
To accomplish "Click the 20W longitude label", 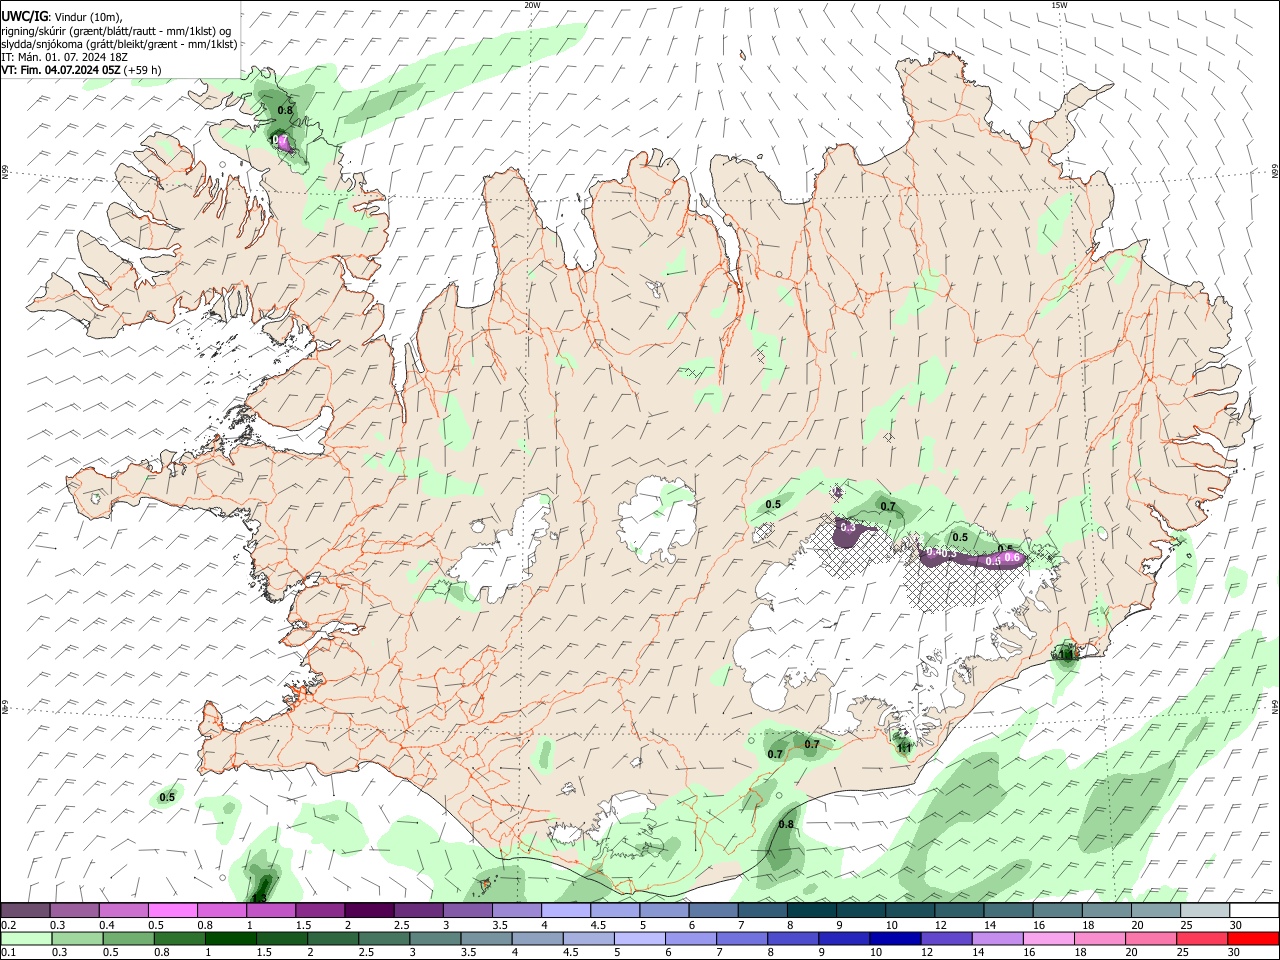I will [x=532, y=5].
